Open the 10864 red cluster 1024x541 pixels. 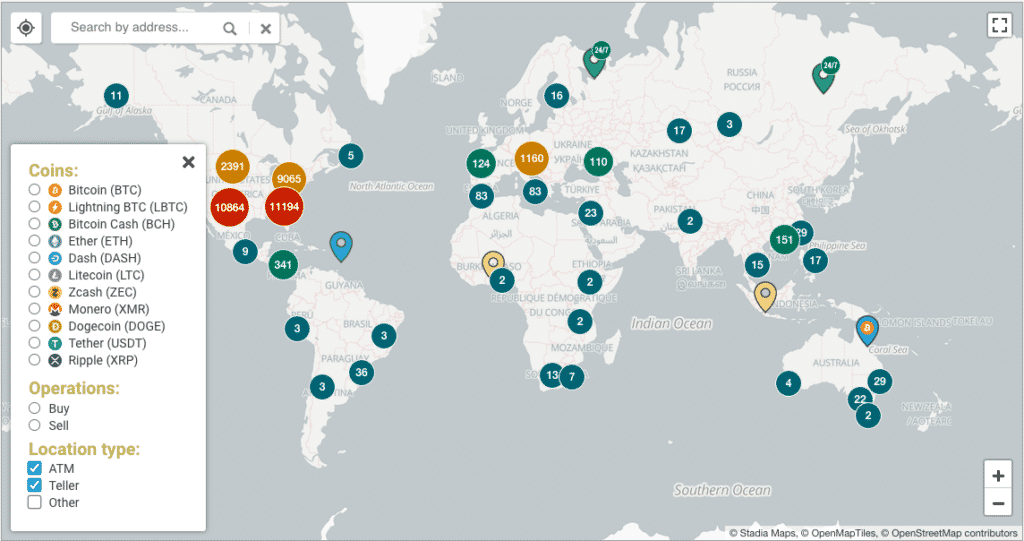point(229,207)
